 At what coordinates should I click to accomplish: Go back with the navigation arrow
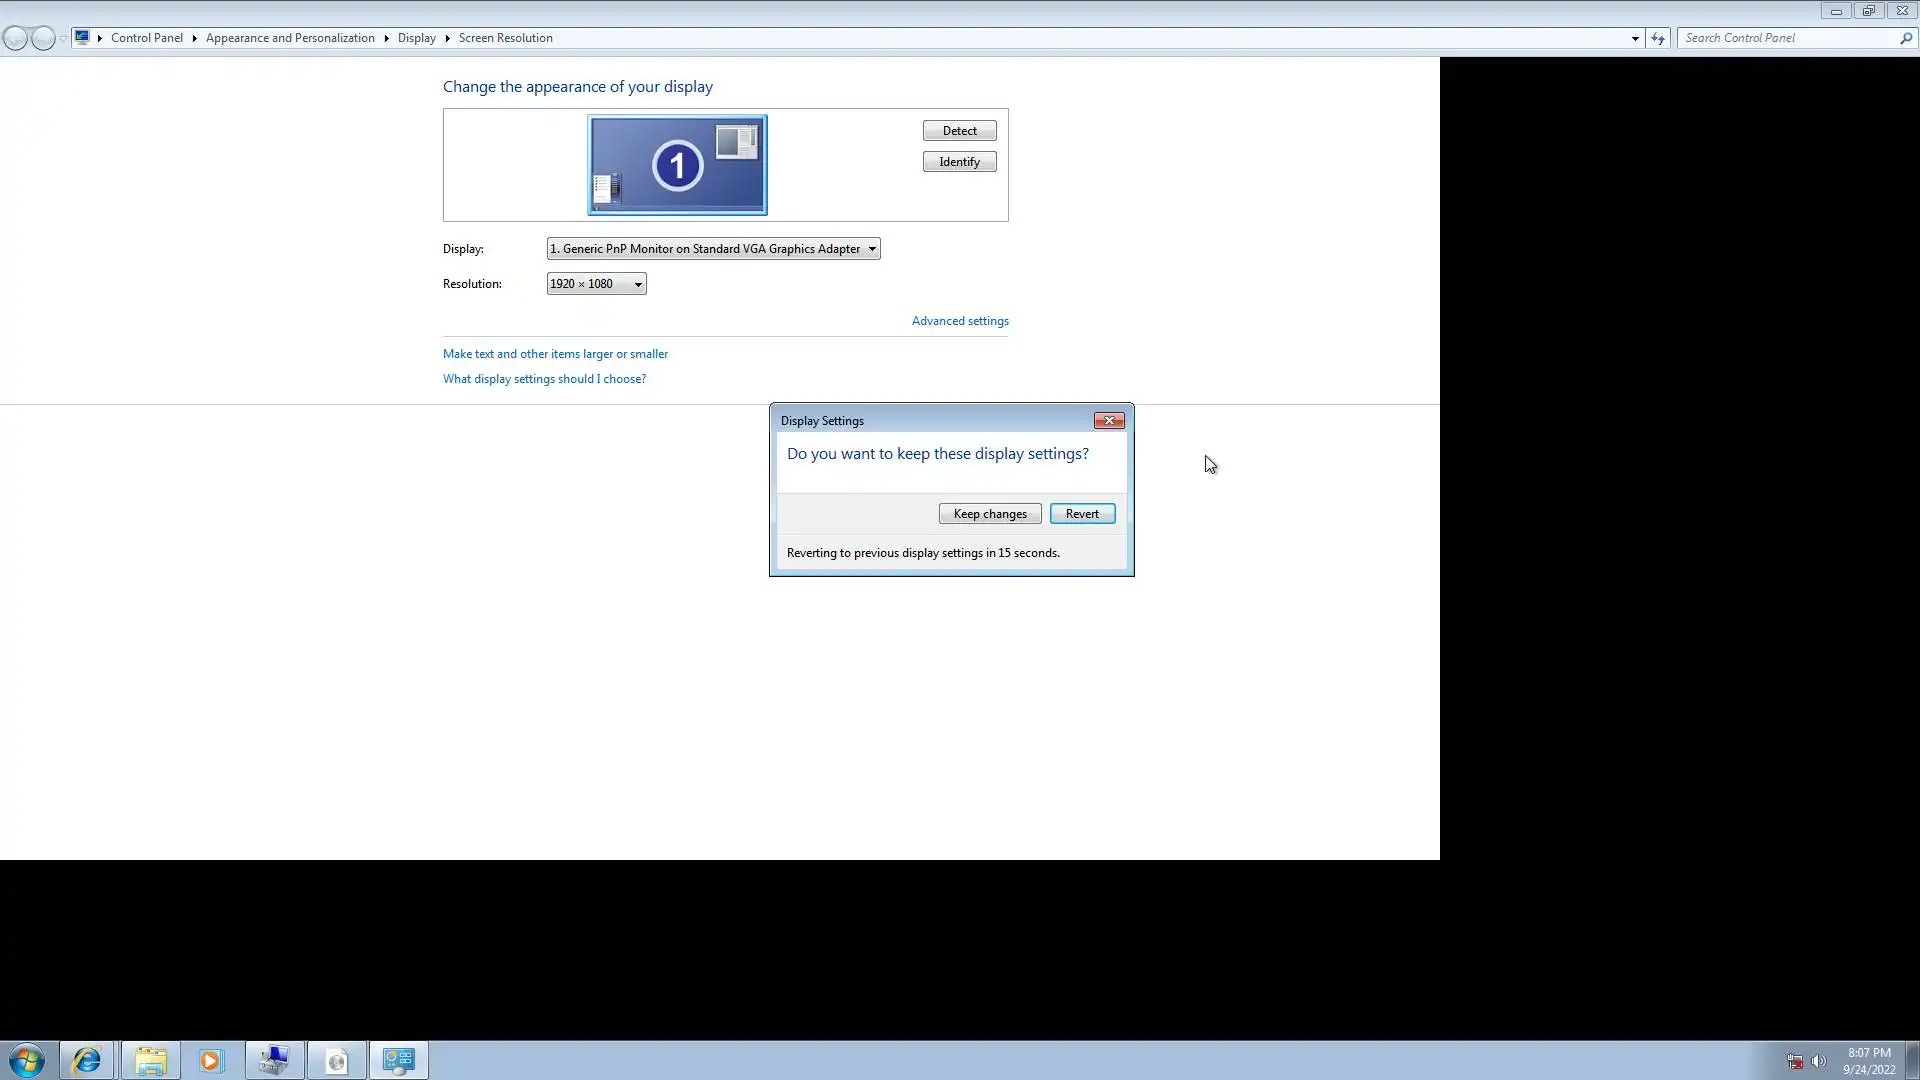15,38
